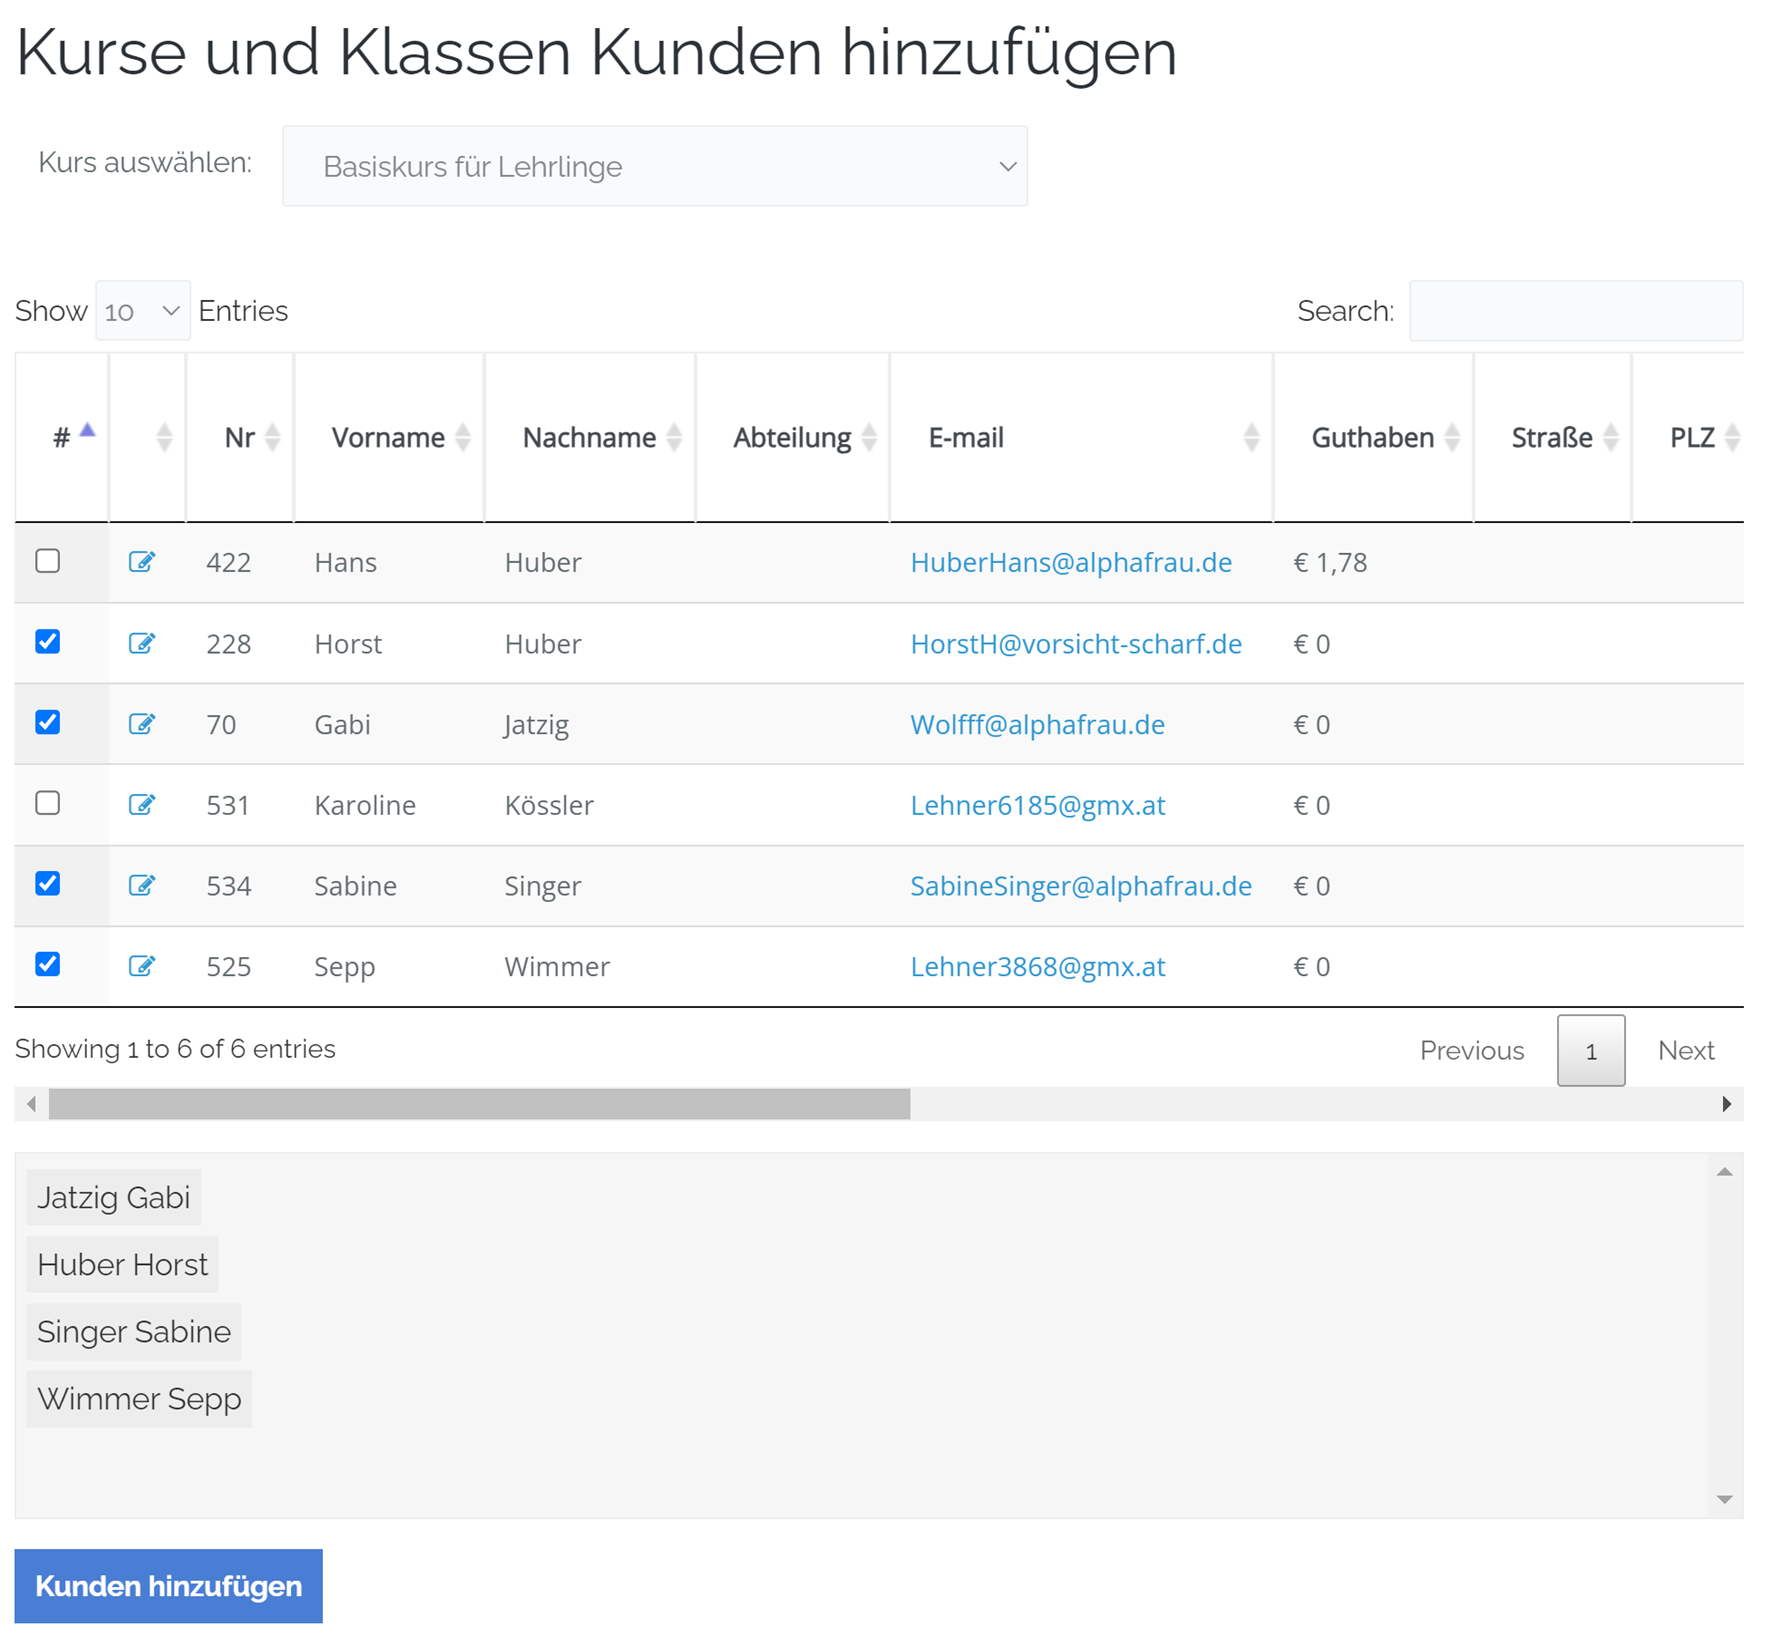Open edit icon for Horst Huber
This screenshot has width=1772, height=1627.
click(141, 643)
